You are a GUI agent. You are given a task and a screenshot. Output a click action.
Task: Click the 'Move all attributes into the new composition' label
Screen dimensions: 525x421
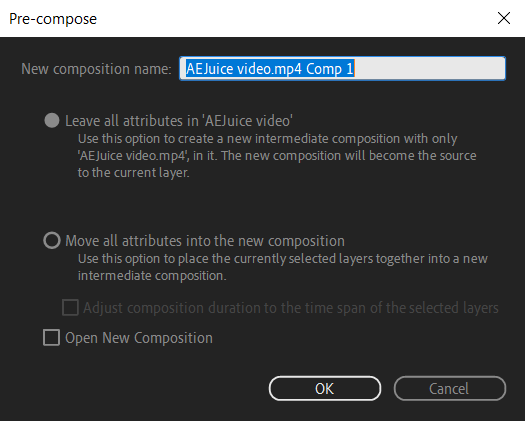205,241
